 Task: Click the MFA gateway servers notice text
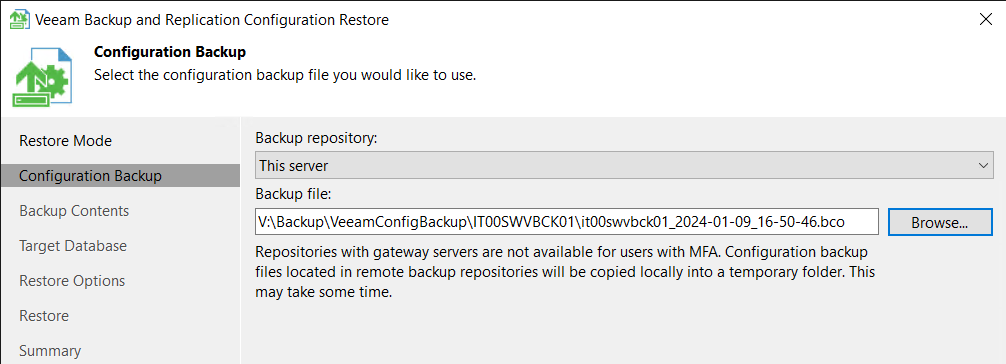click(565, 271)
